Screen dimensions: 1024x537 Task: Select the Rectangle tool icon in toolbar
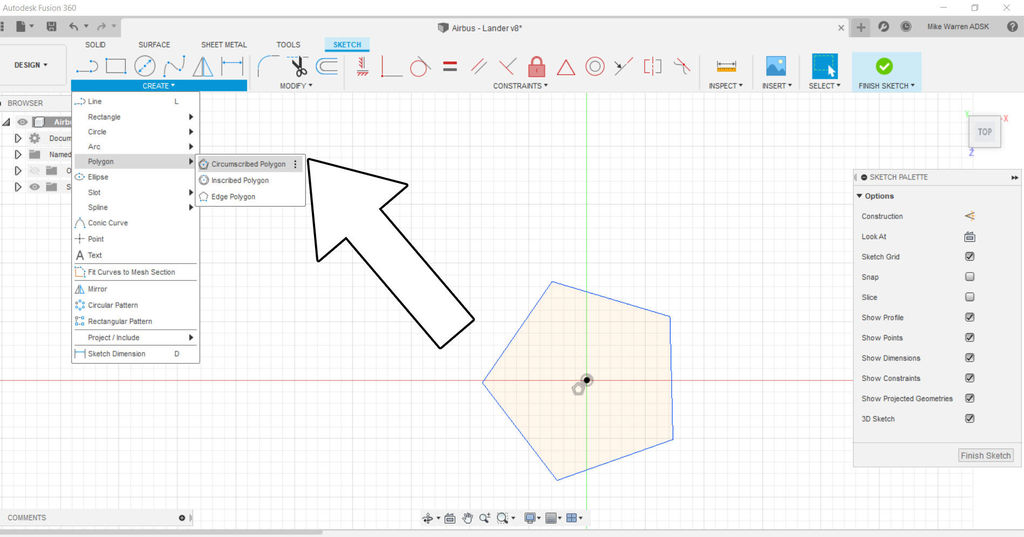116,66
